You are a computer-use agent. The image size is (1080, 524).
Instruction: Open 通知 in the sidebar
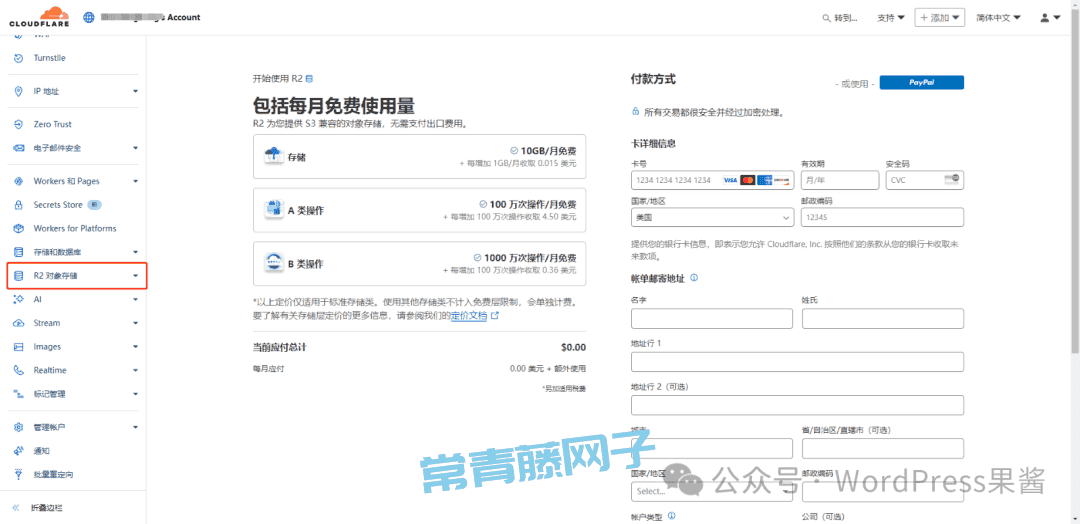coord(41,451)
